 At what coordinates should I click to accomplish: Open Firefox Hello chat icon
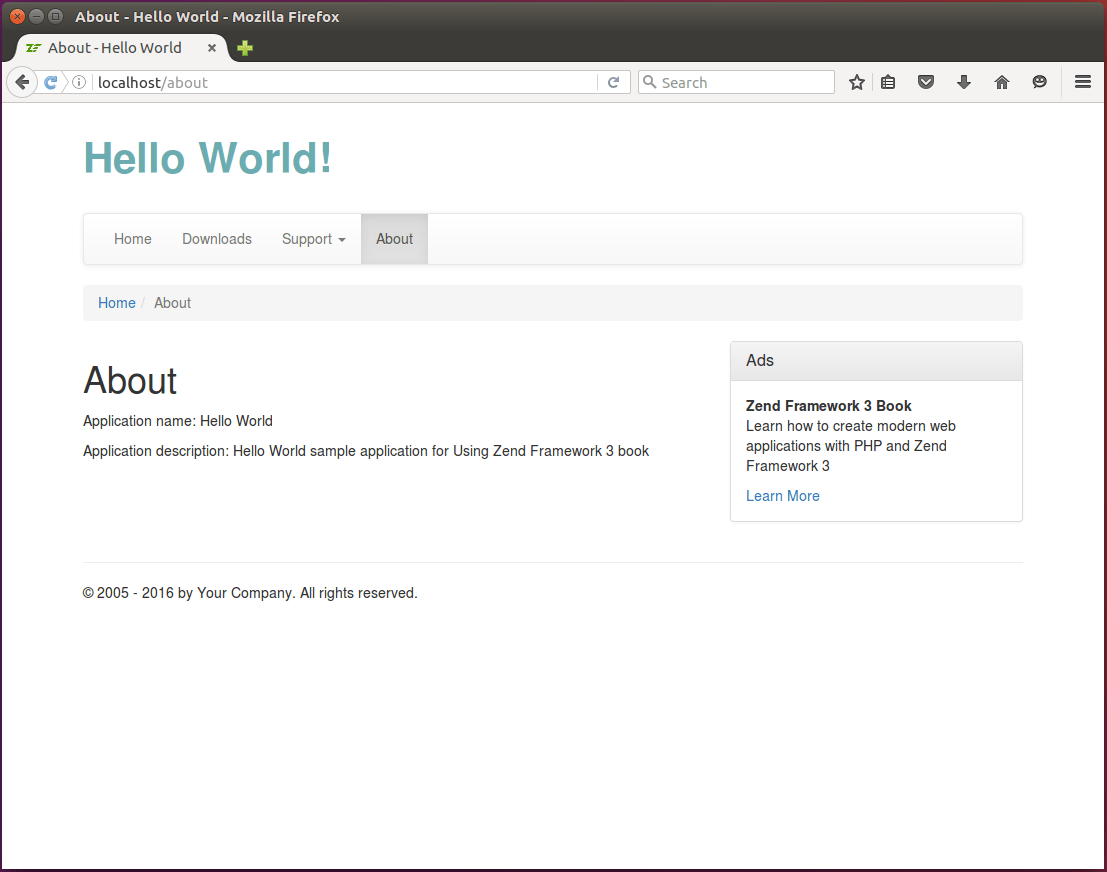(x=1039, y=82)
